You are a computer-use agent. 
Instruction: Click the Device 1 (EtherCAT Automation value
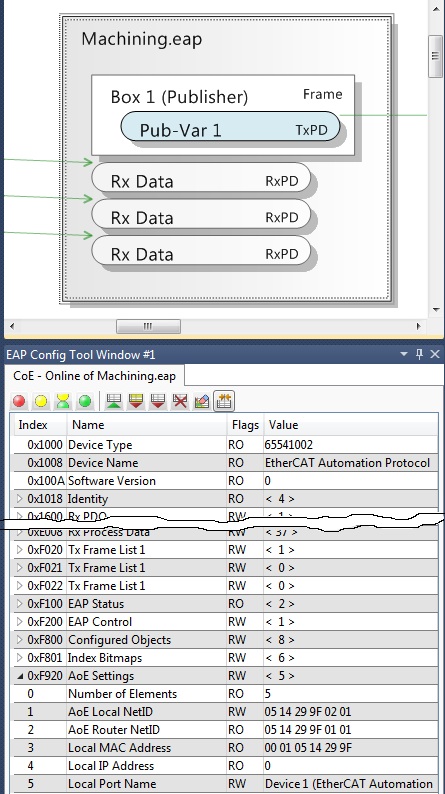point(348,784)
